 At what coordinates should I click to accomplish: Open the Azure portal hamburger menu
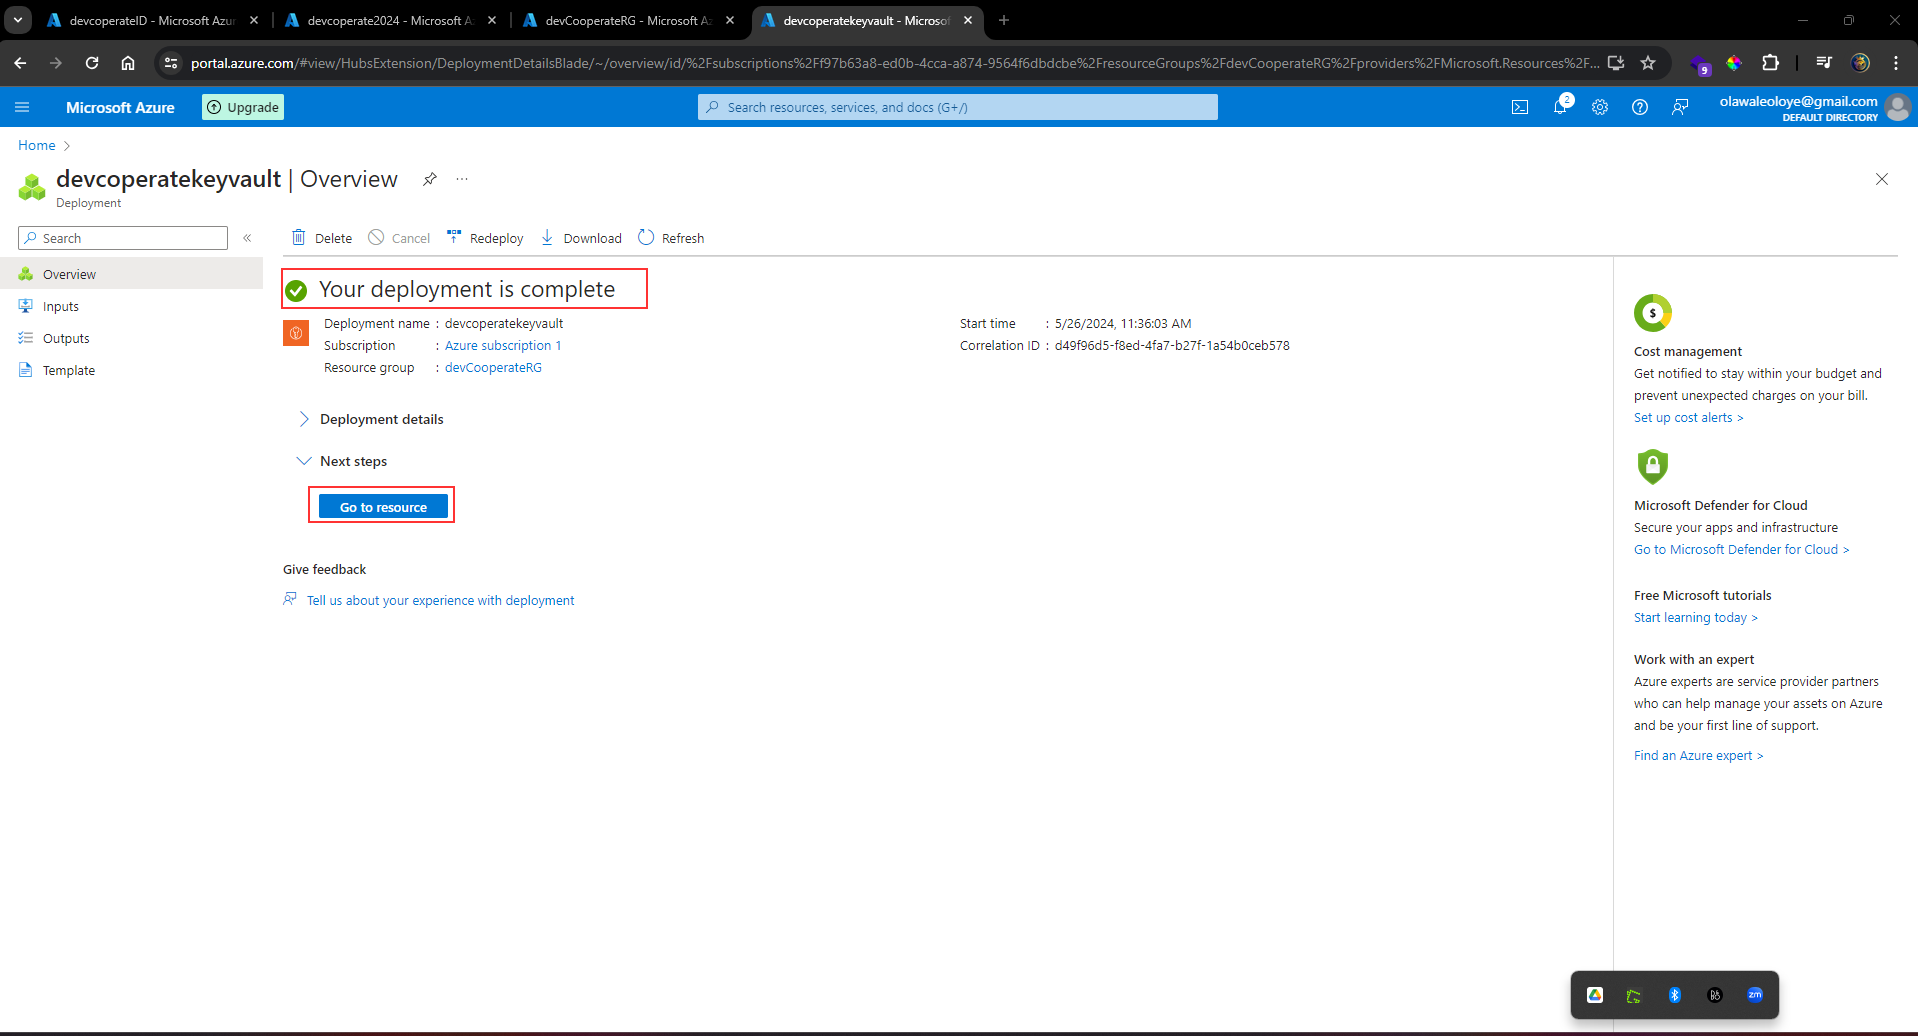pos(23,107)
